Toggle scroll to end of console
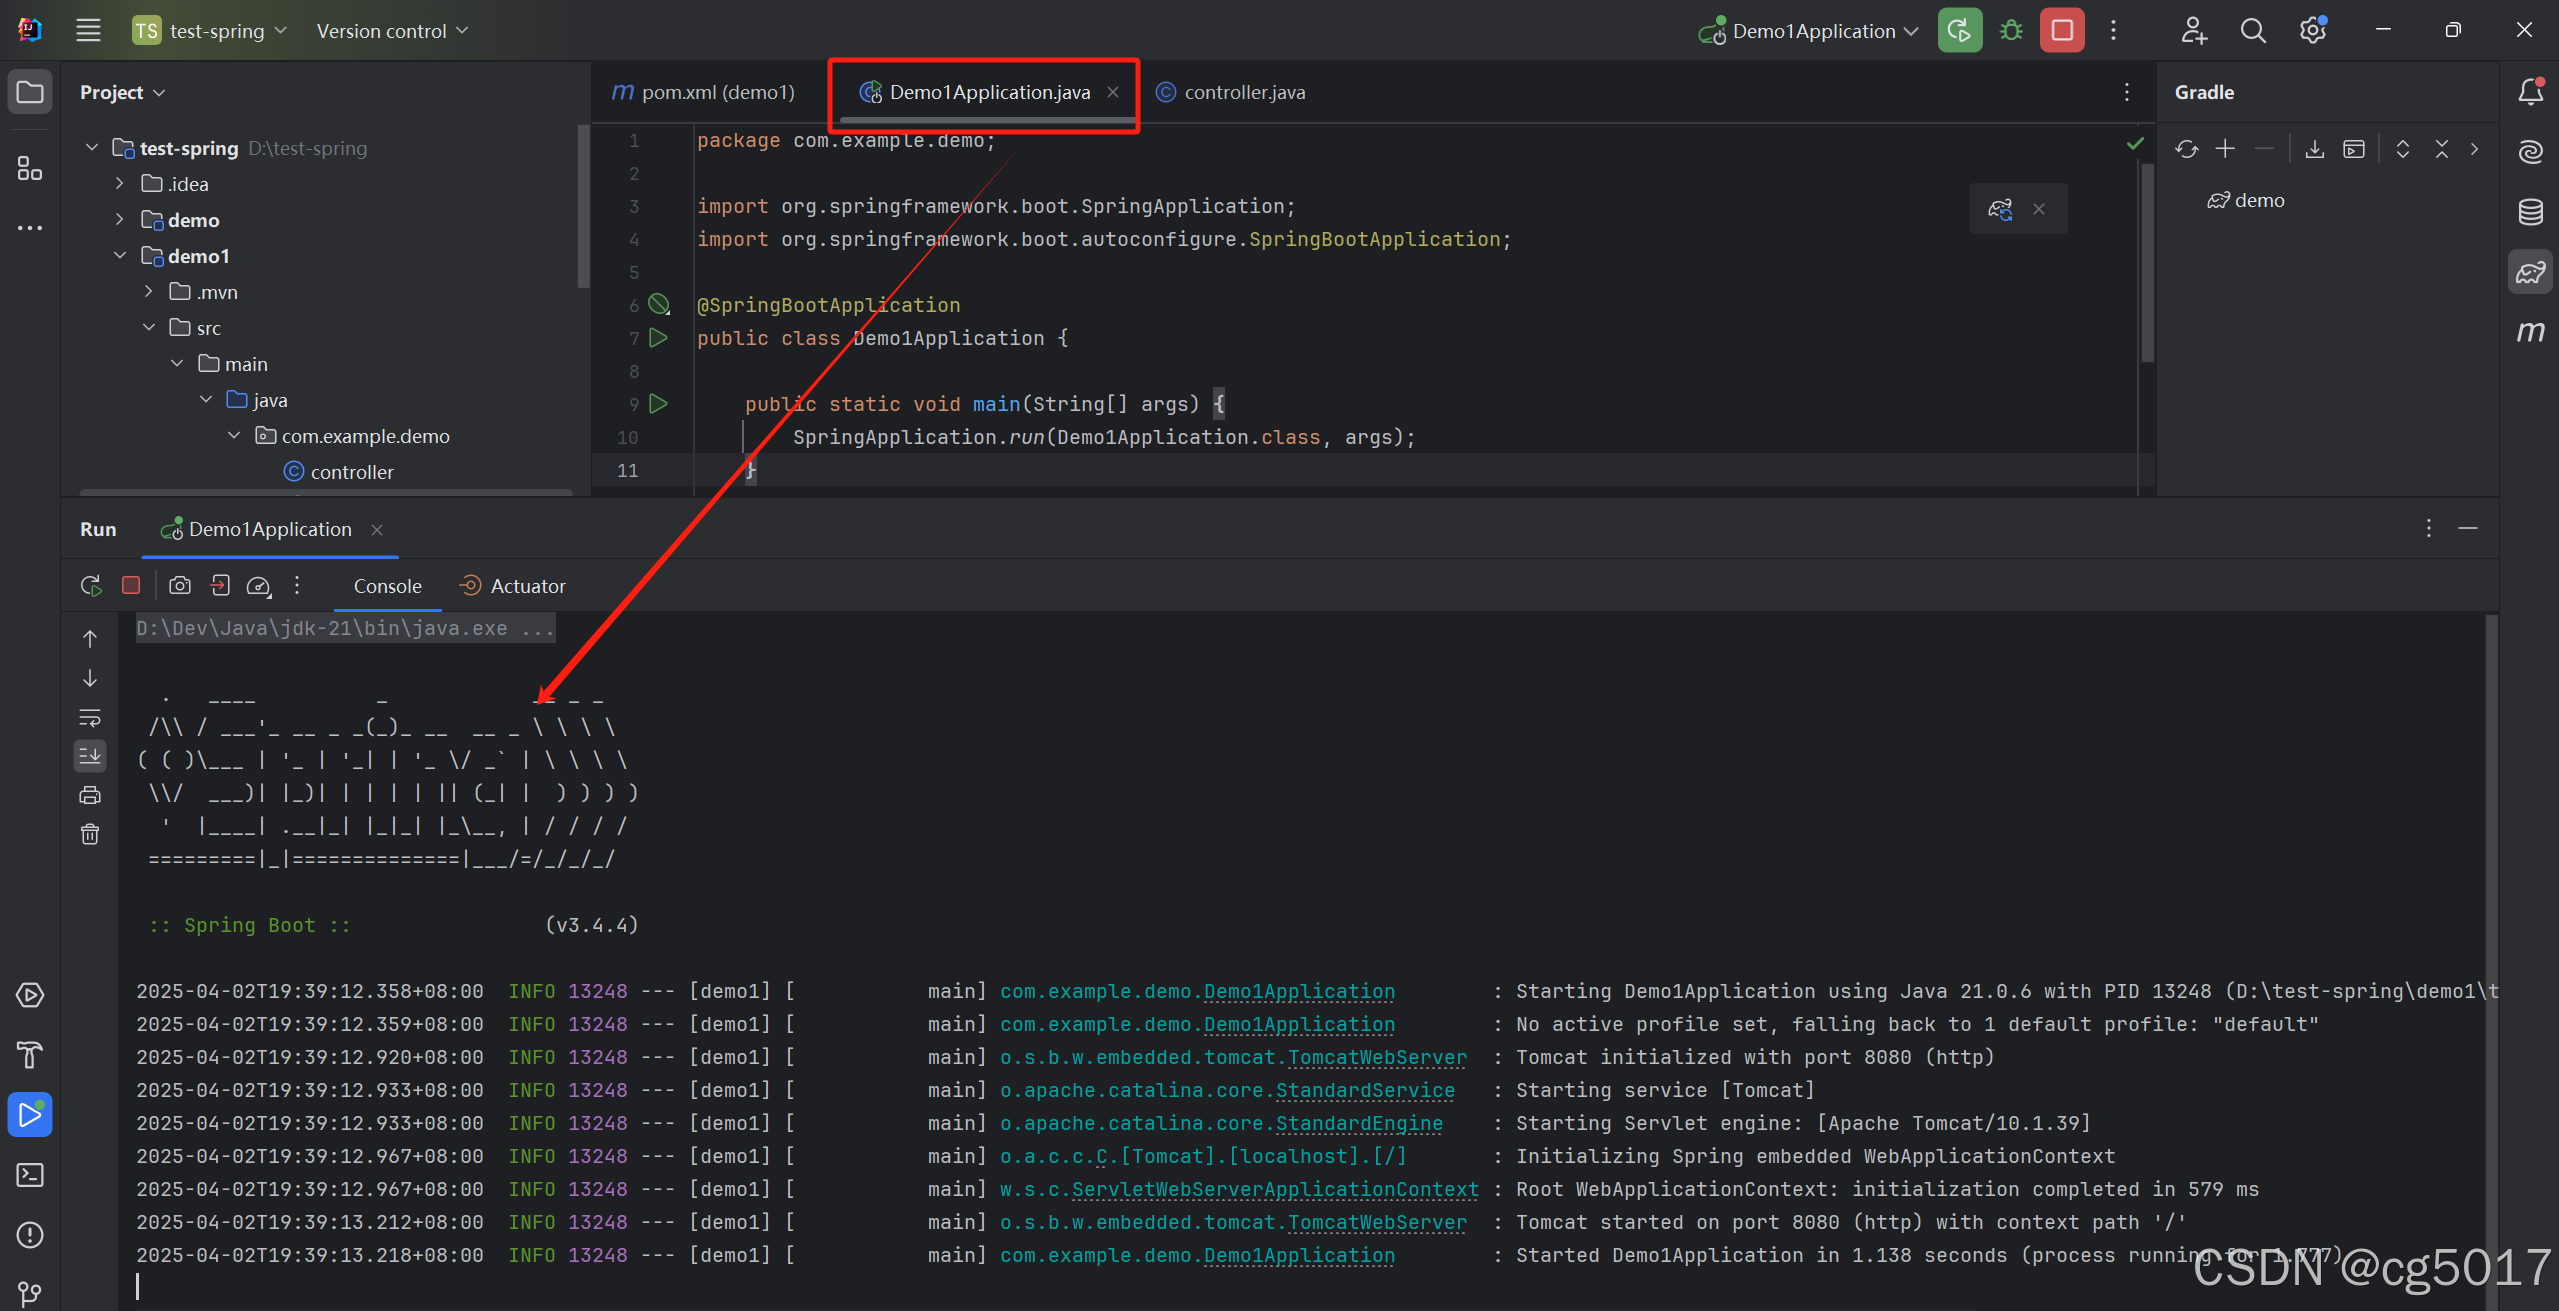The image size is (2559, 1311). click(x=90, y=756)
